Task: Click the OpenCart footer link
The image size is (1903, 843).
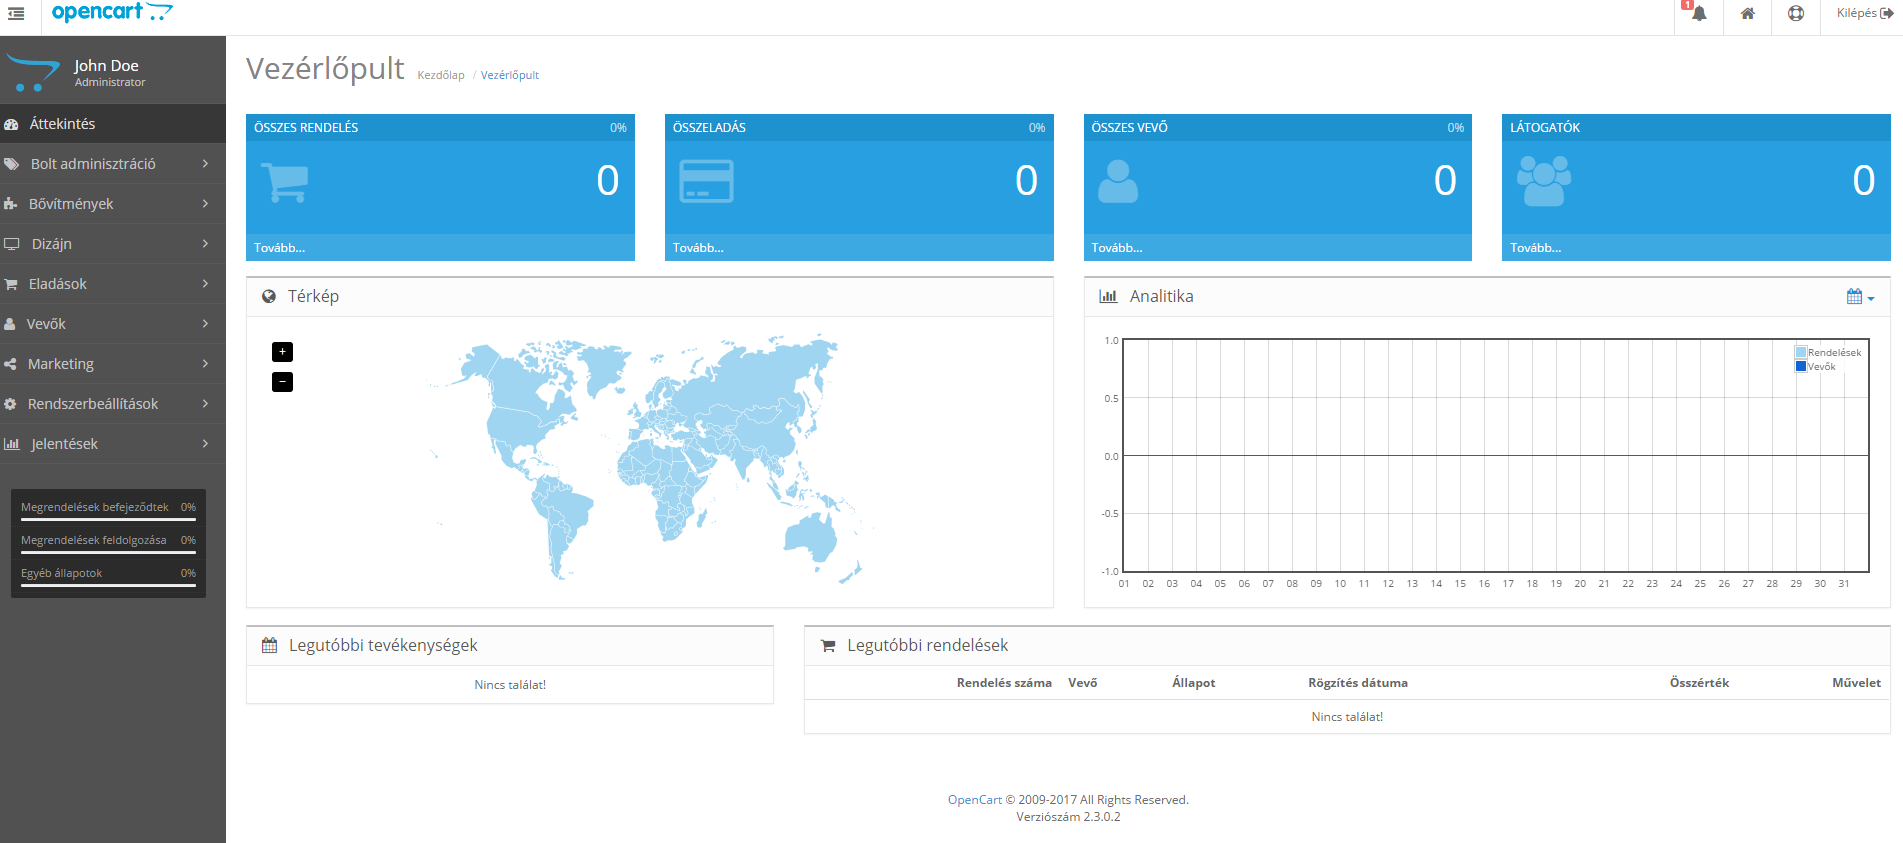Action: pos(975,800)
